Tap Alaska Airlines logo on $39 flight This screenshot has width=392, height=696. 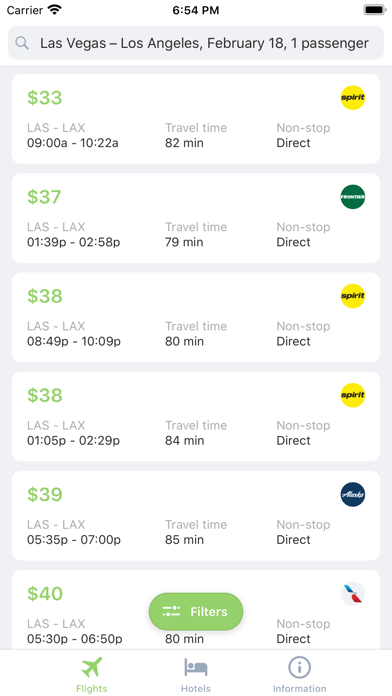[x=352, y=494]
